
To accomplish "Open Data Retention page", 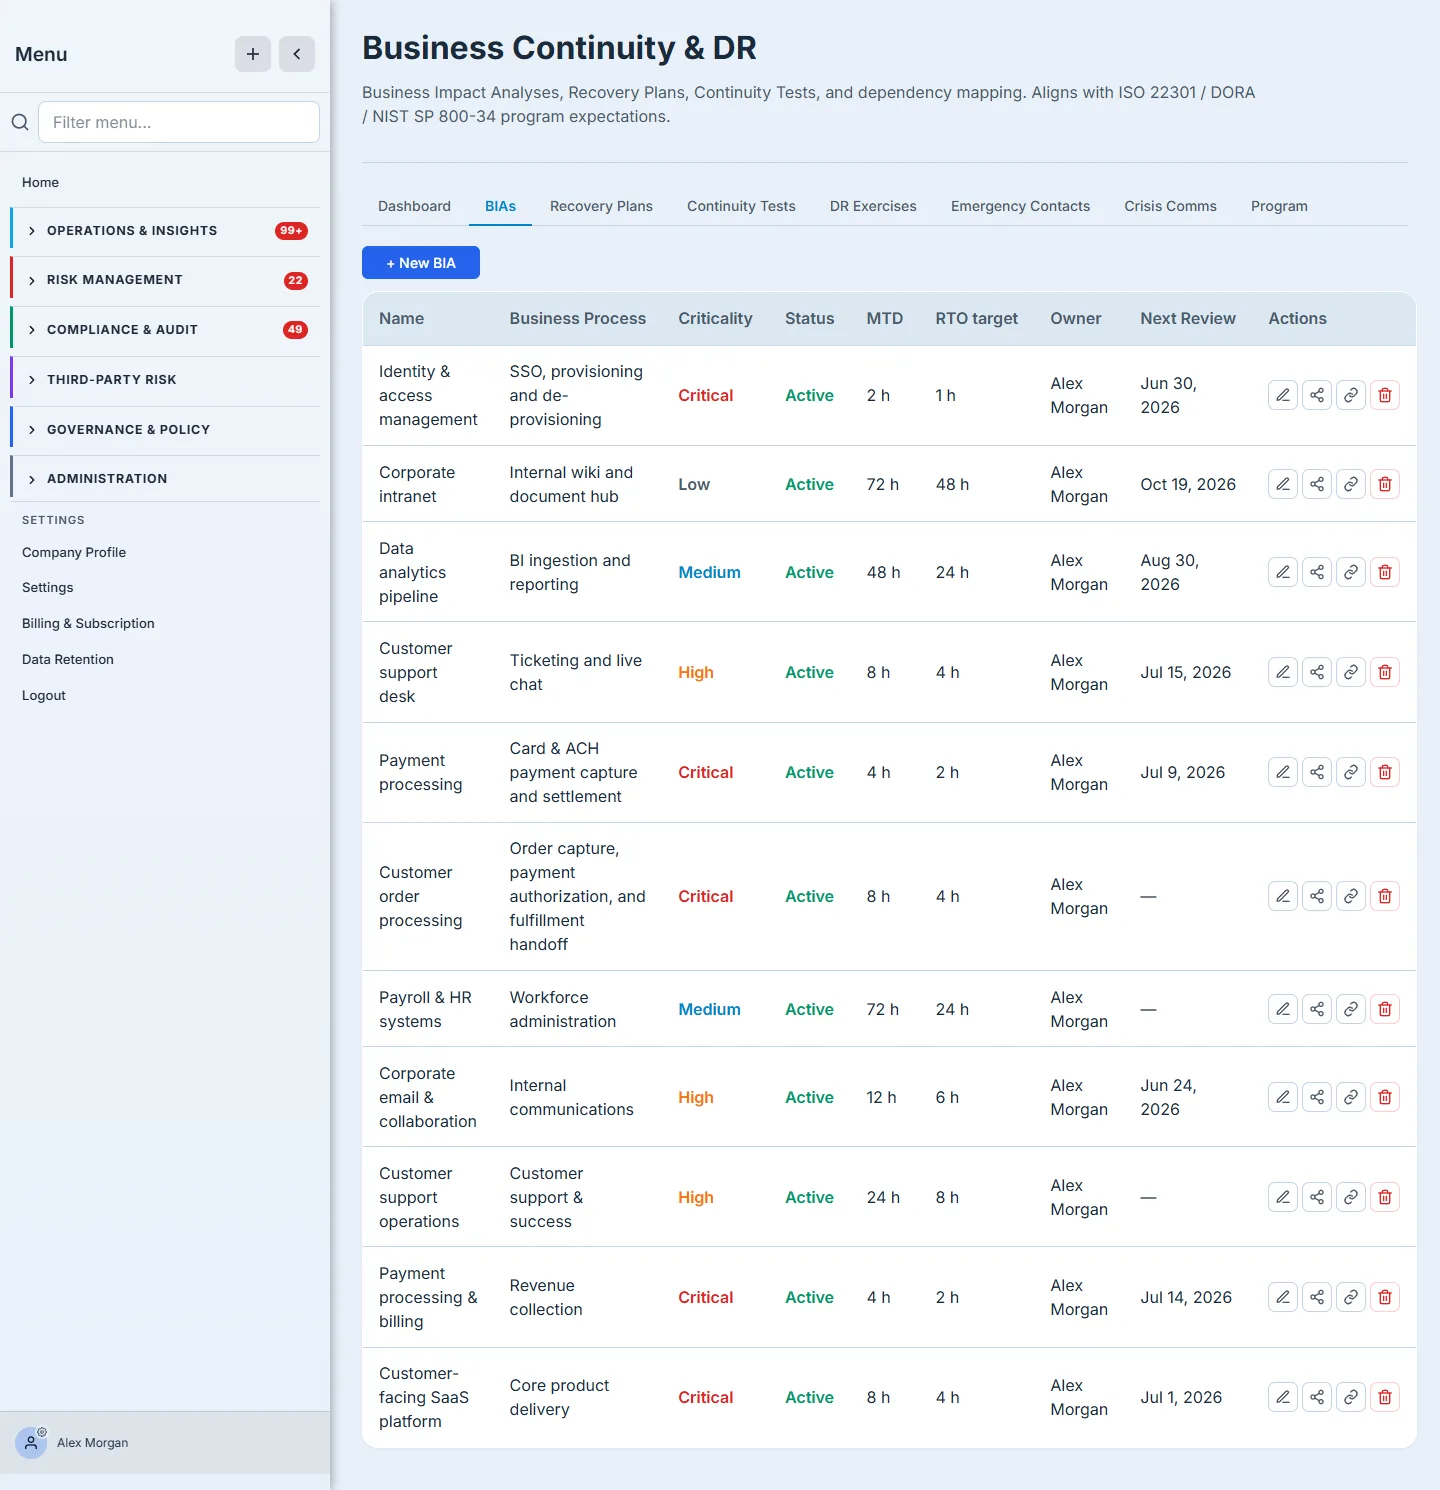I will click(x=68, y=659).
